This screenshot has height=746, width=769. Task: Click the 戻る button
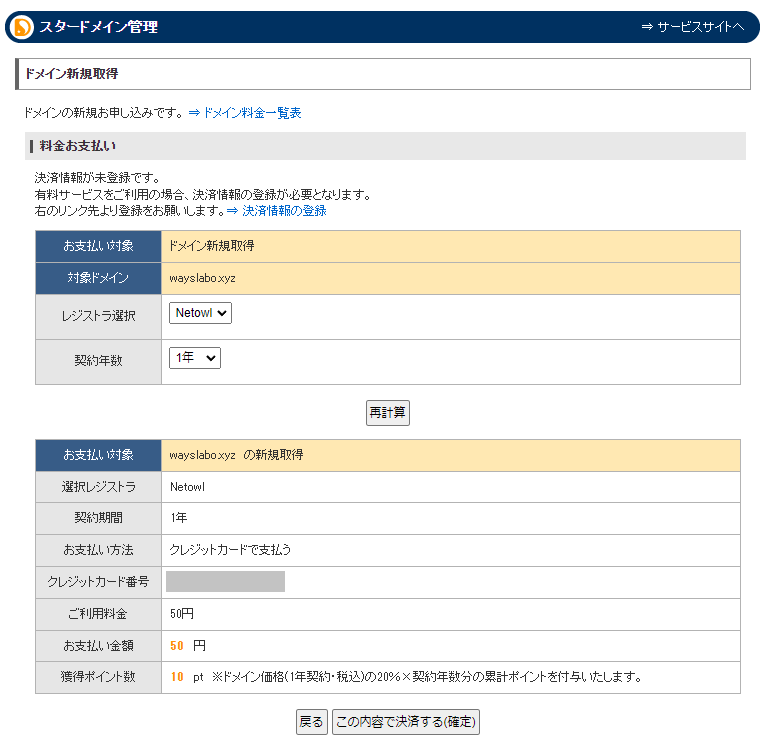[311, 722]
